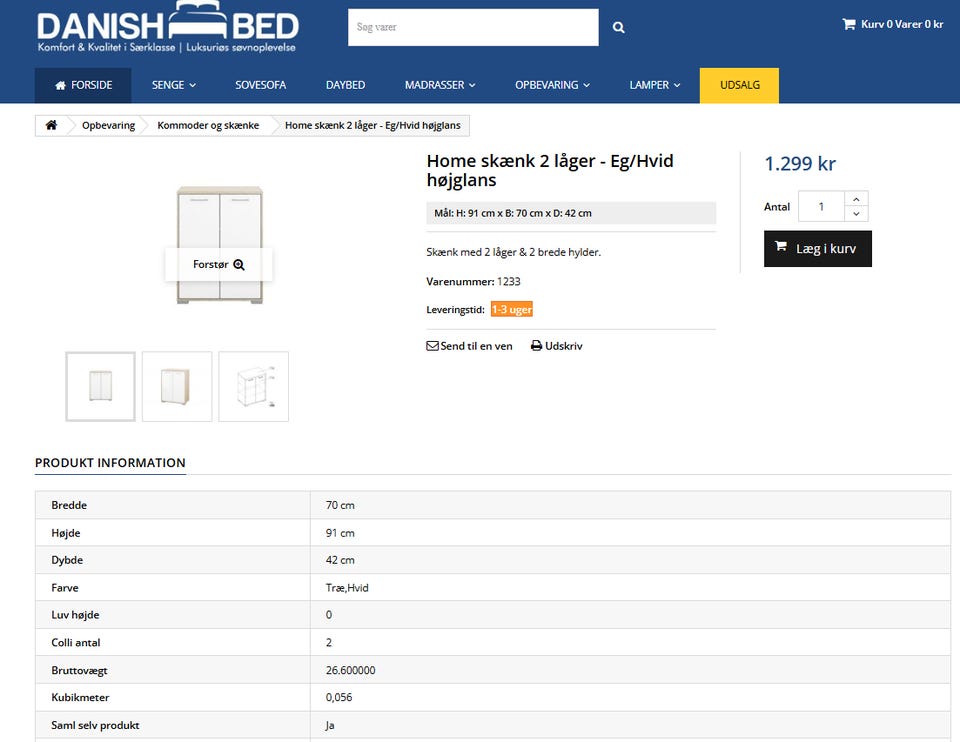Select the second angled-view product thumbnail
Viewport: 960px width, 742px height.
pos(177,386)
